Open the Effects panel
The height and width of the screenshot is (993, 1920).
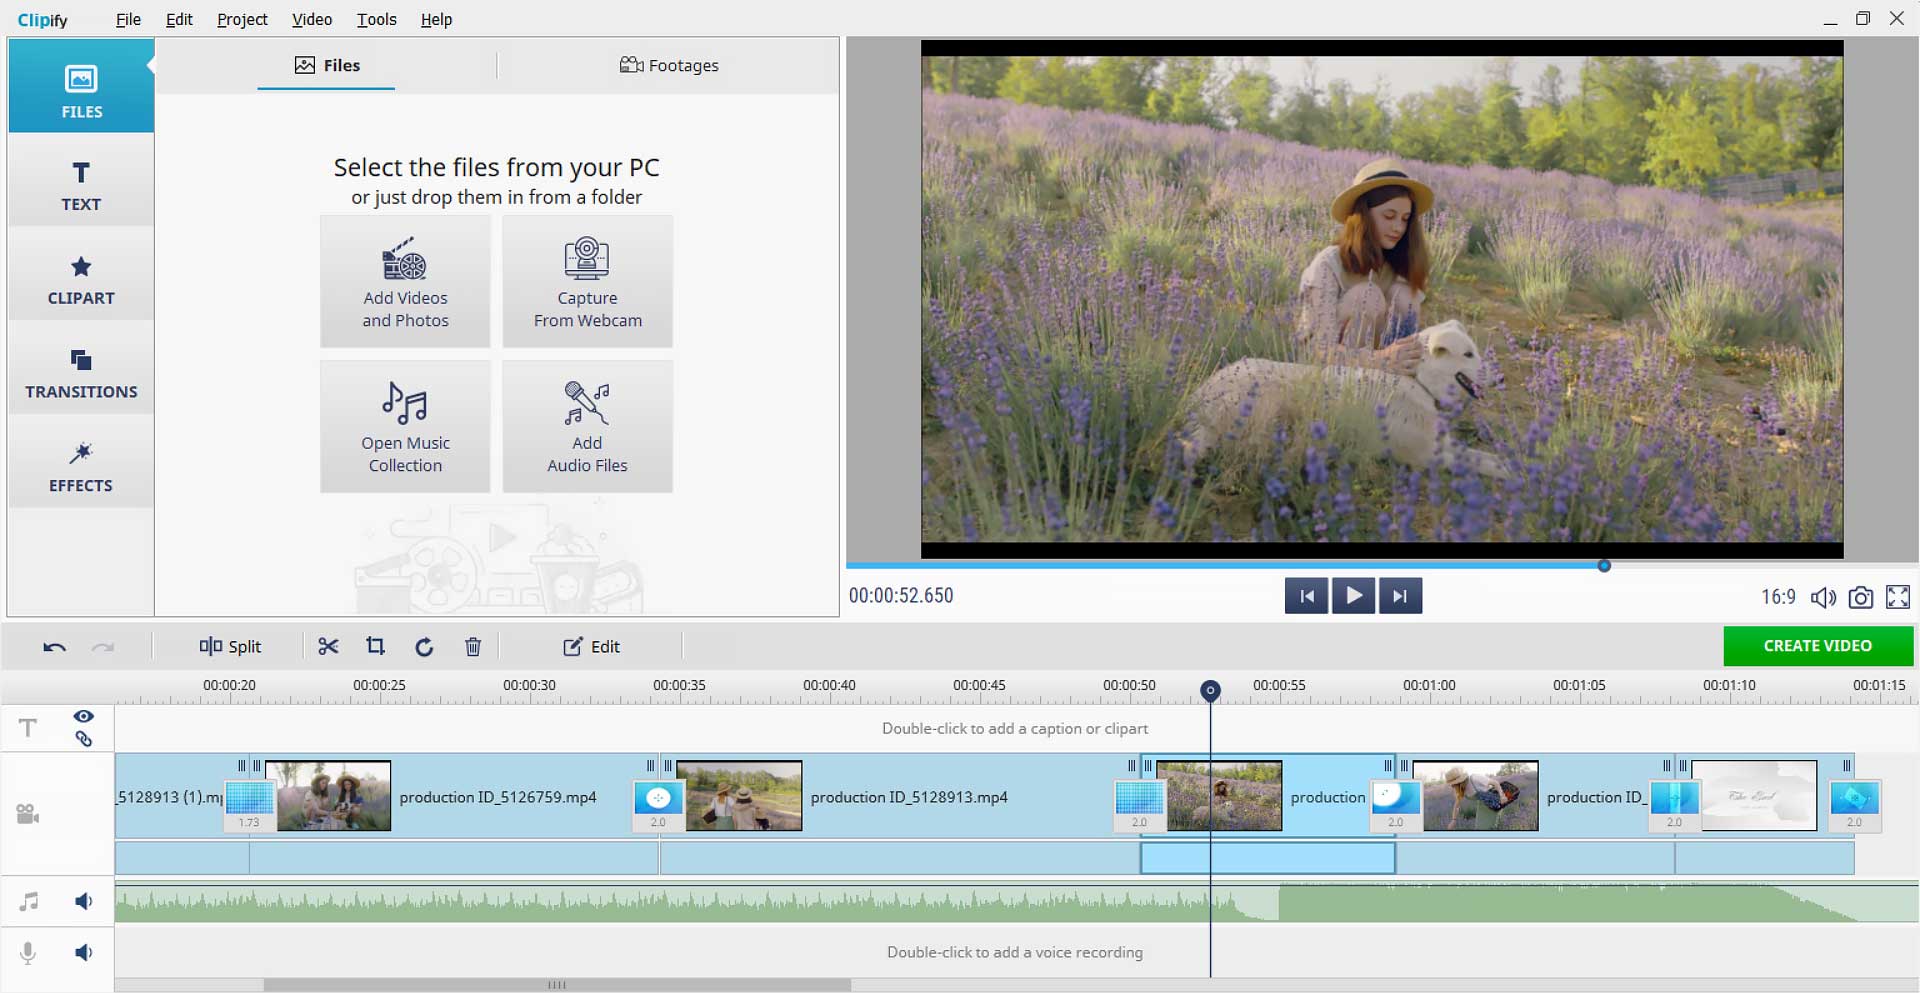click(81, 467)
